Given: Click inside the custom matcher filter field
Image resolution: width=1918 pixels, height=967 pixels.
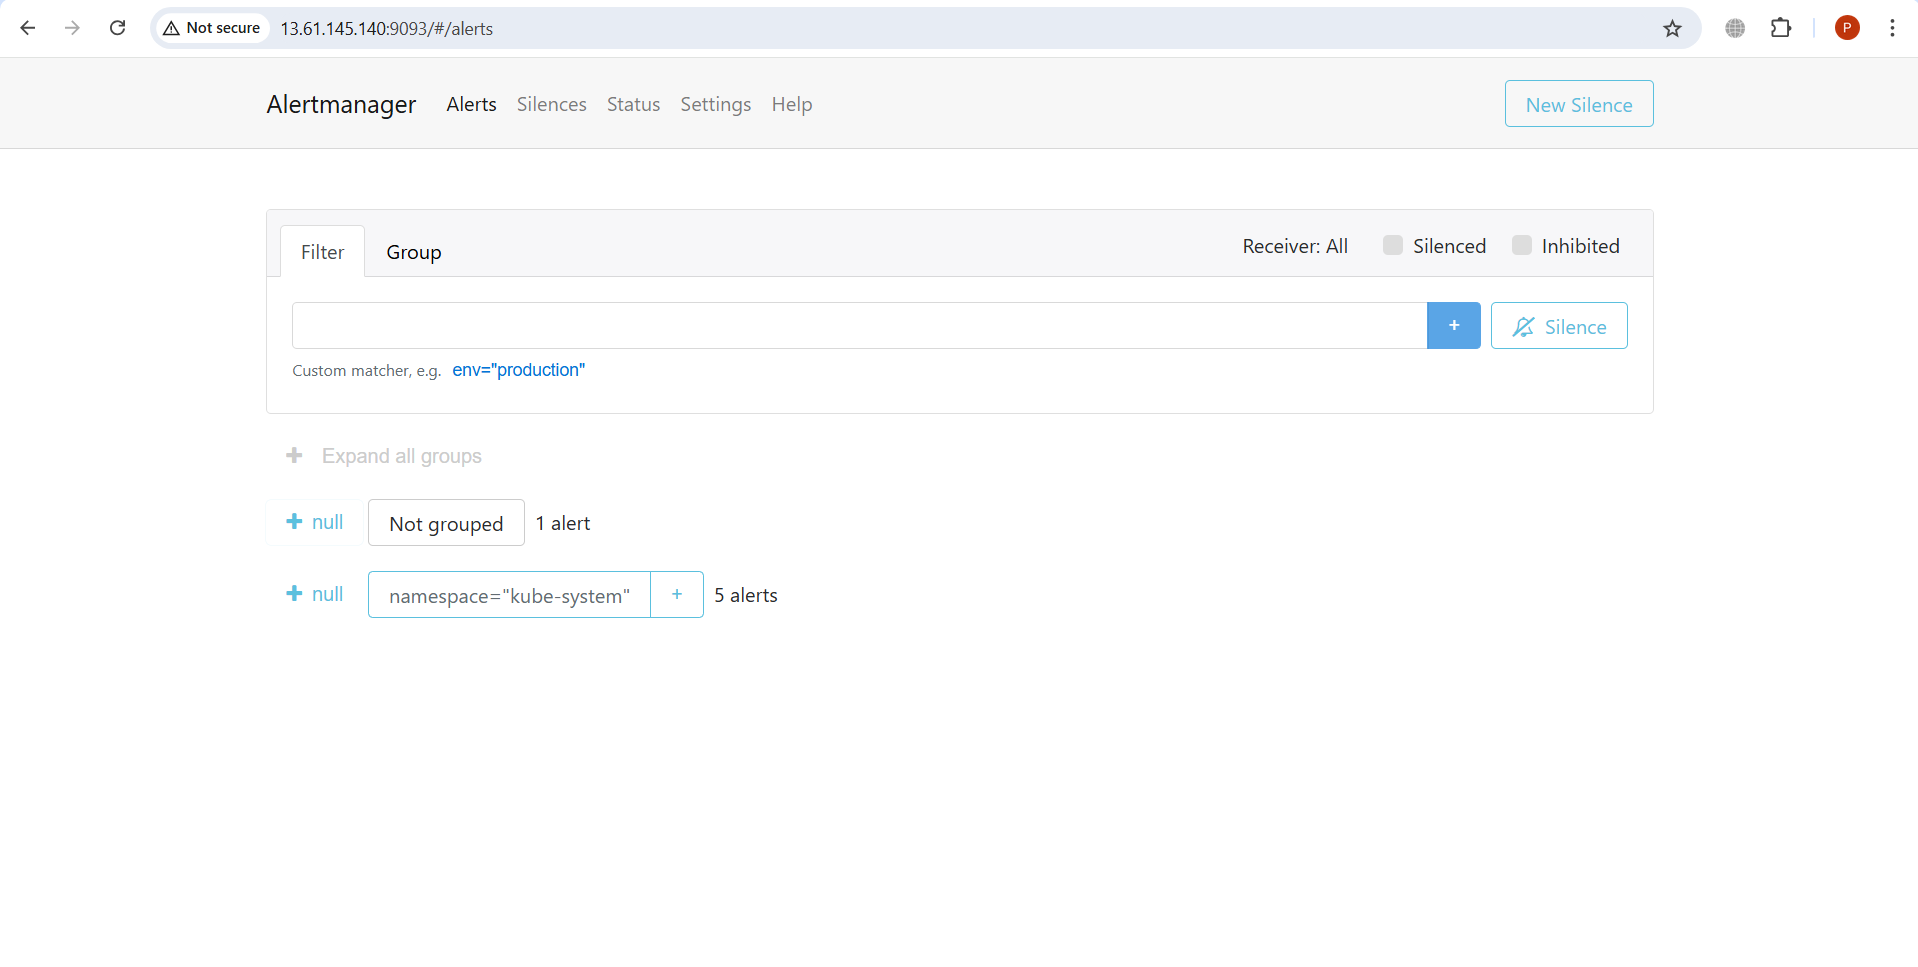Looking at the screenshot, I should pos(858,325).
